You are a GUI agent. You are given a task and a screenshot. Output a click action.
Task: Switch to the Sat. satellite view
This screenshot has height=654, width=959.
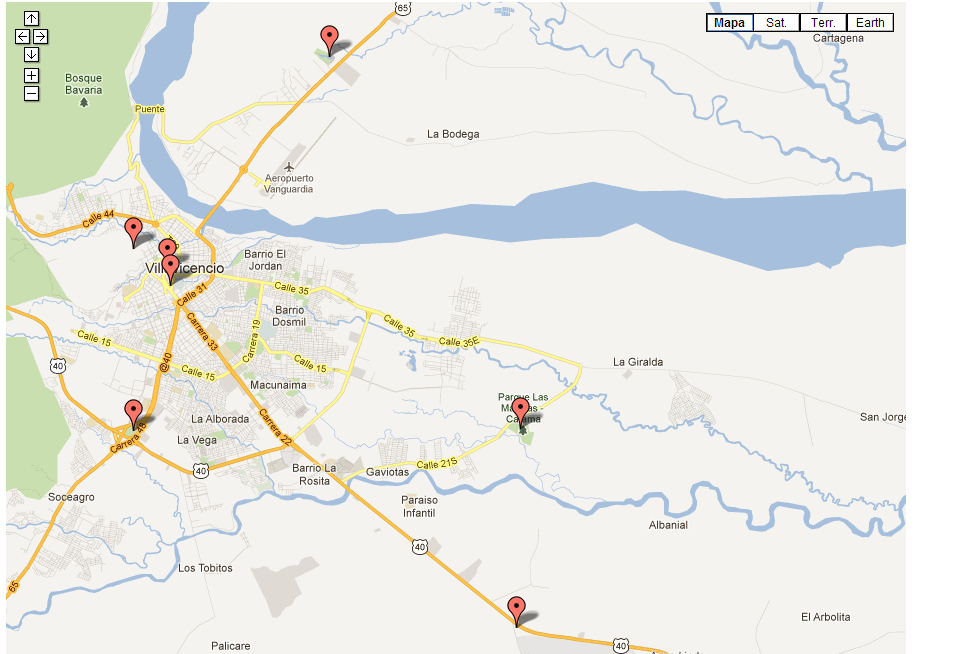coord(776,23)
